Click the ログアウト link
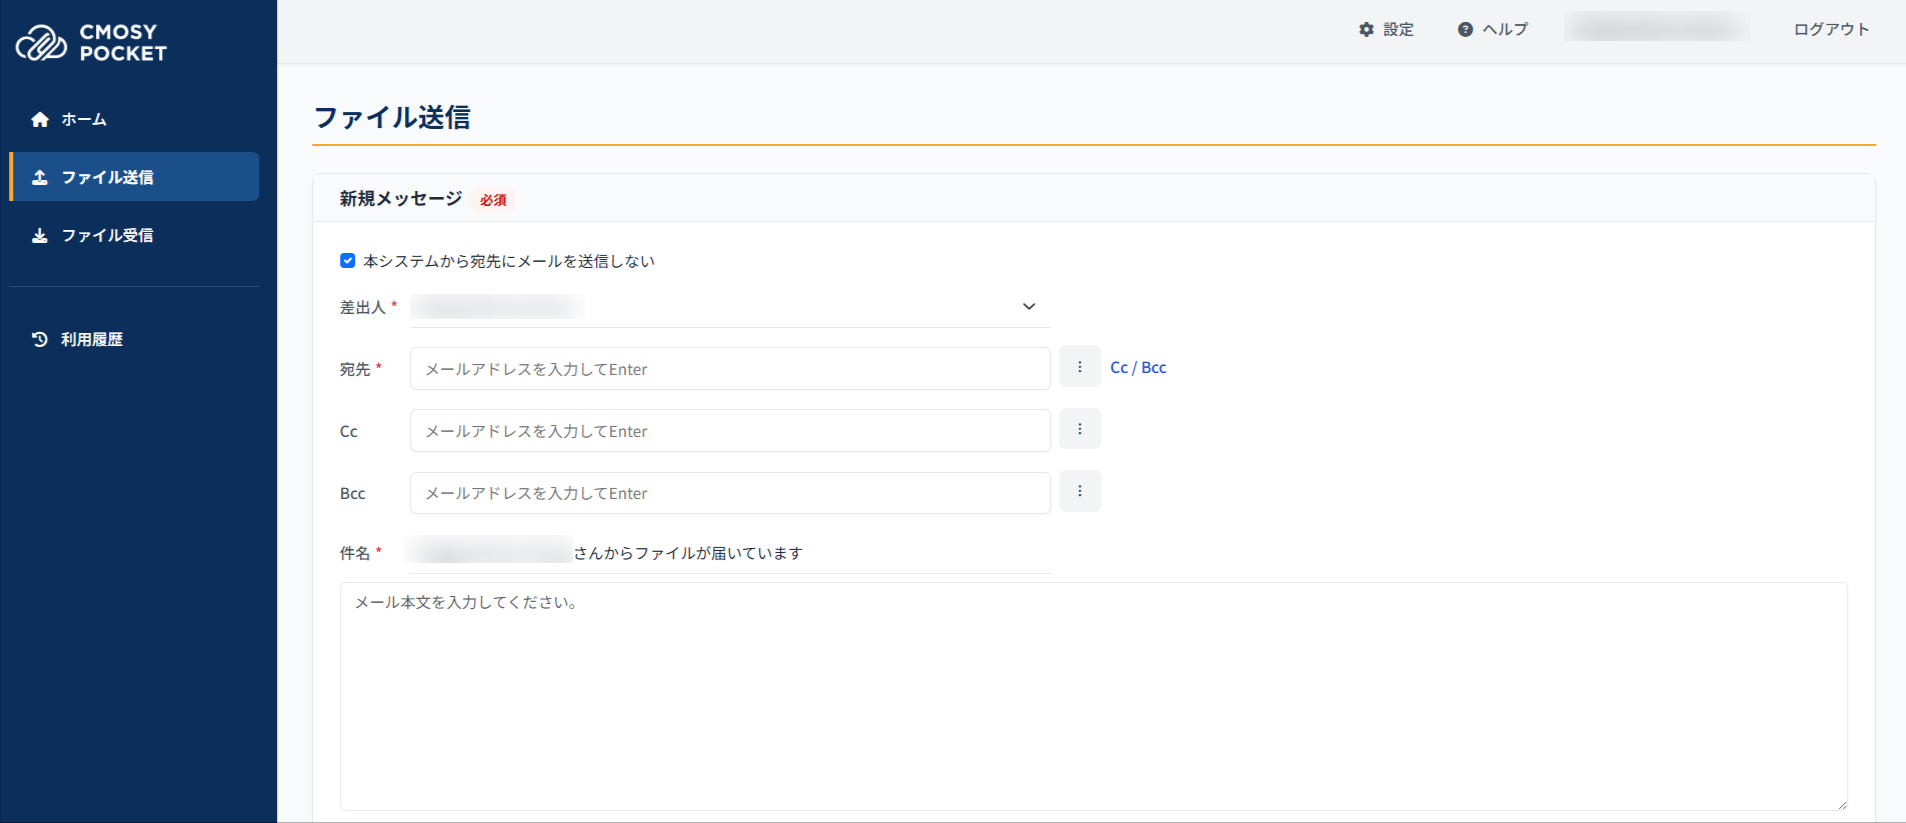Viewport: 1906px width, 823px height. click(1830, 30)
